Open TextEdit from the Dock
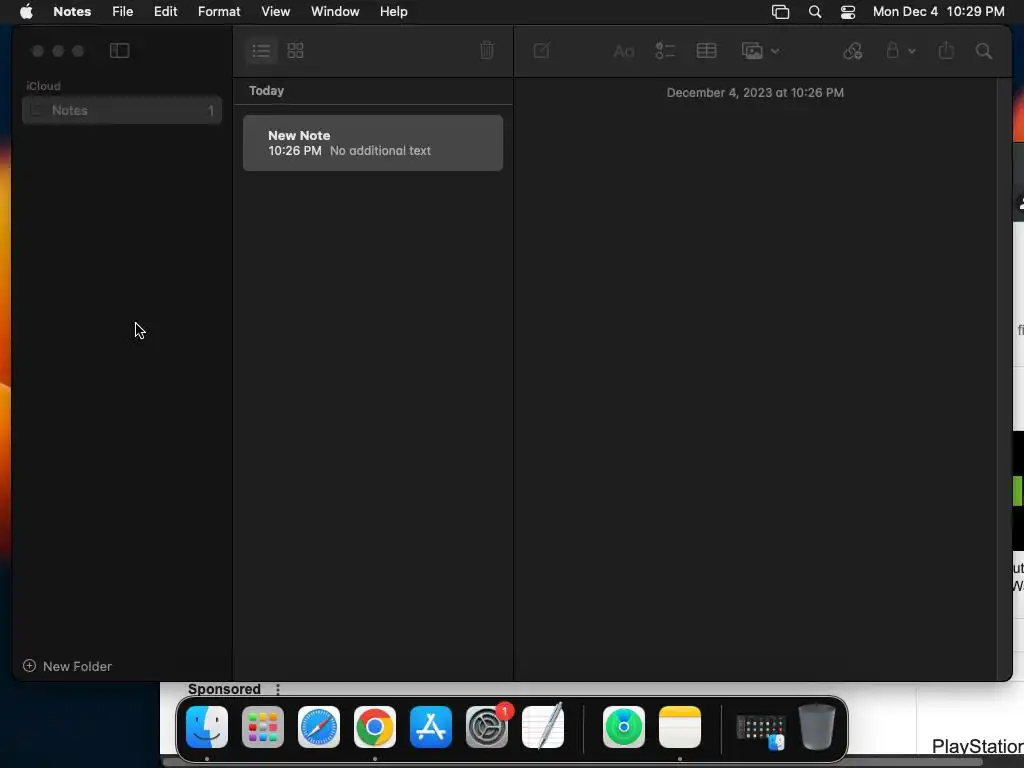The image size is (1024, 768). click(x=543, y=726)
